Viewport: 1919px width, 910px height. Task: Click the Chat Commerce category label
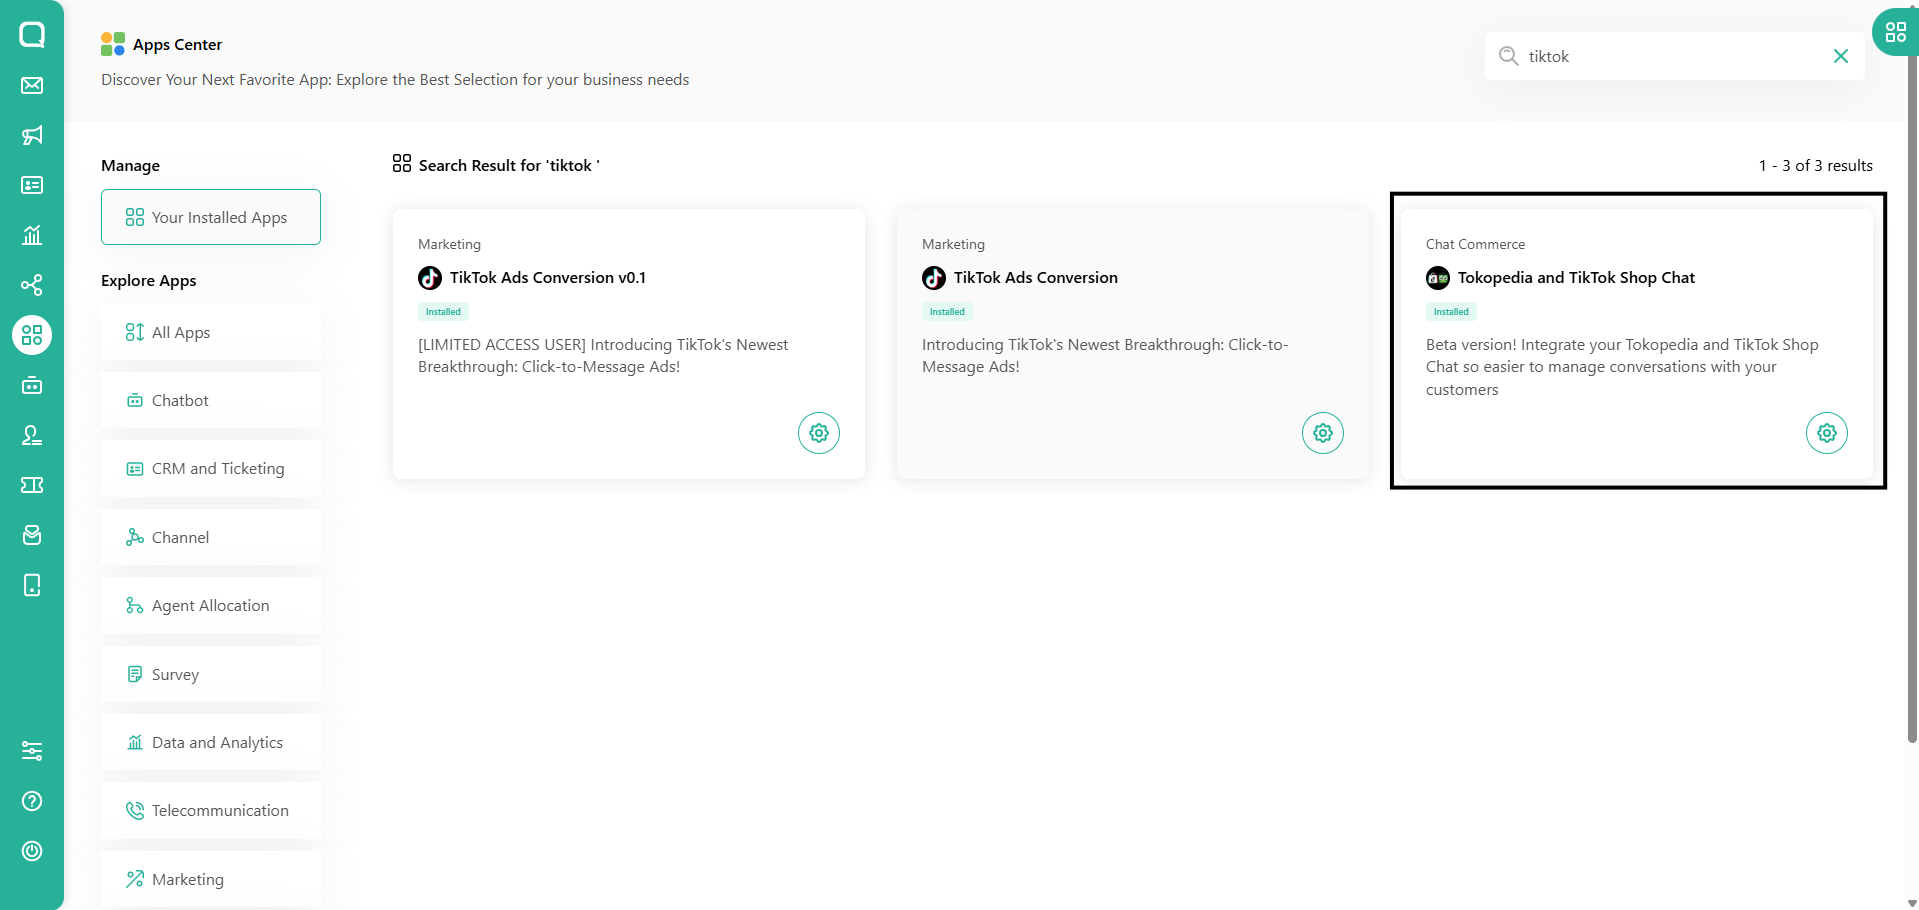point(1475,244)
